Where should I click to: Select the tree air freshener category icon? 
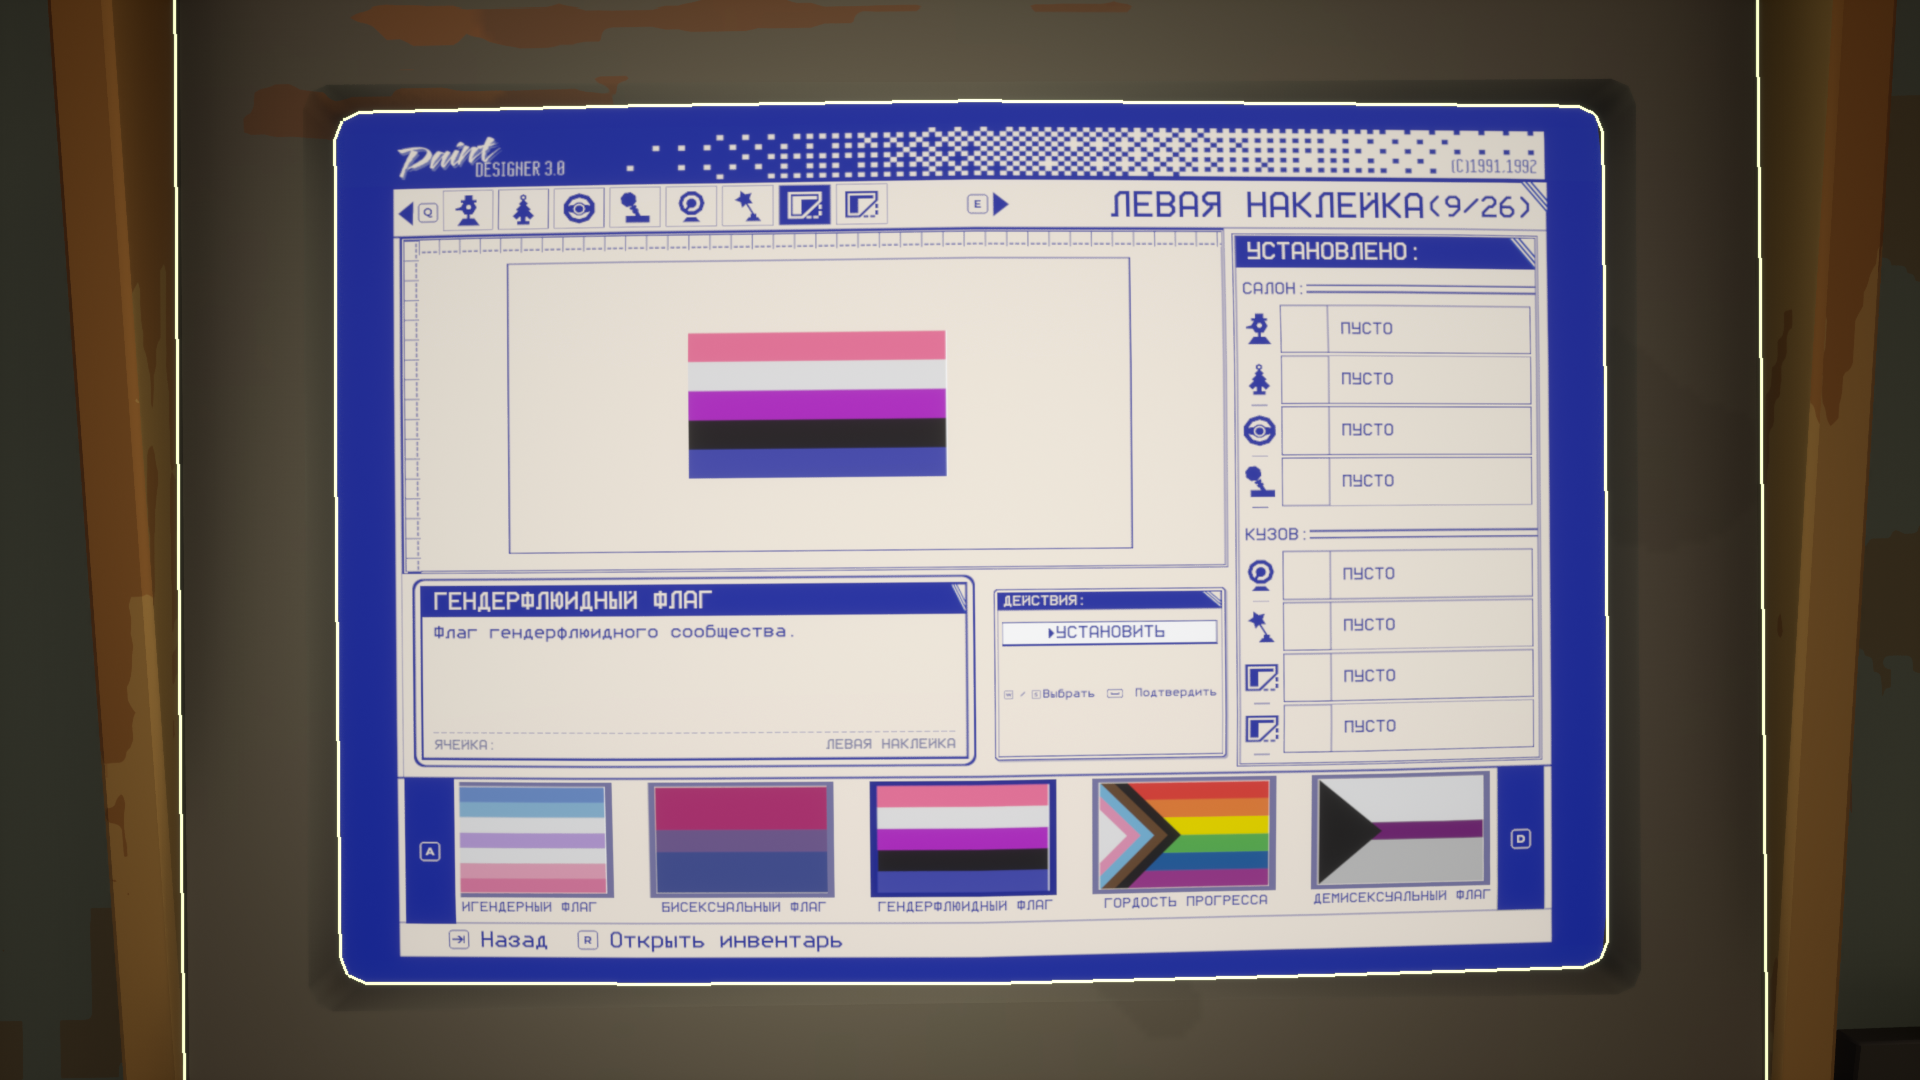[x=523, y=209]
